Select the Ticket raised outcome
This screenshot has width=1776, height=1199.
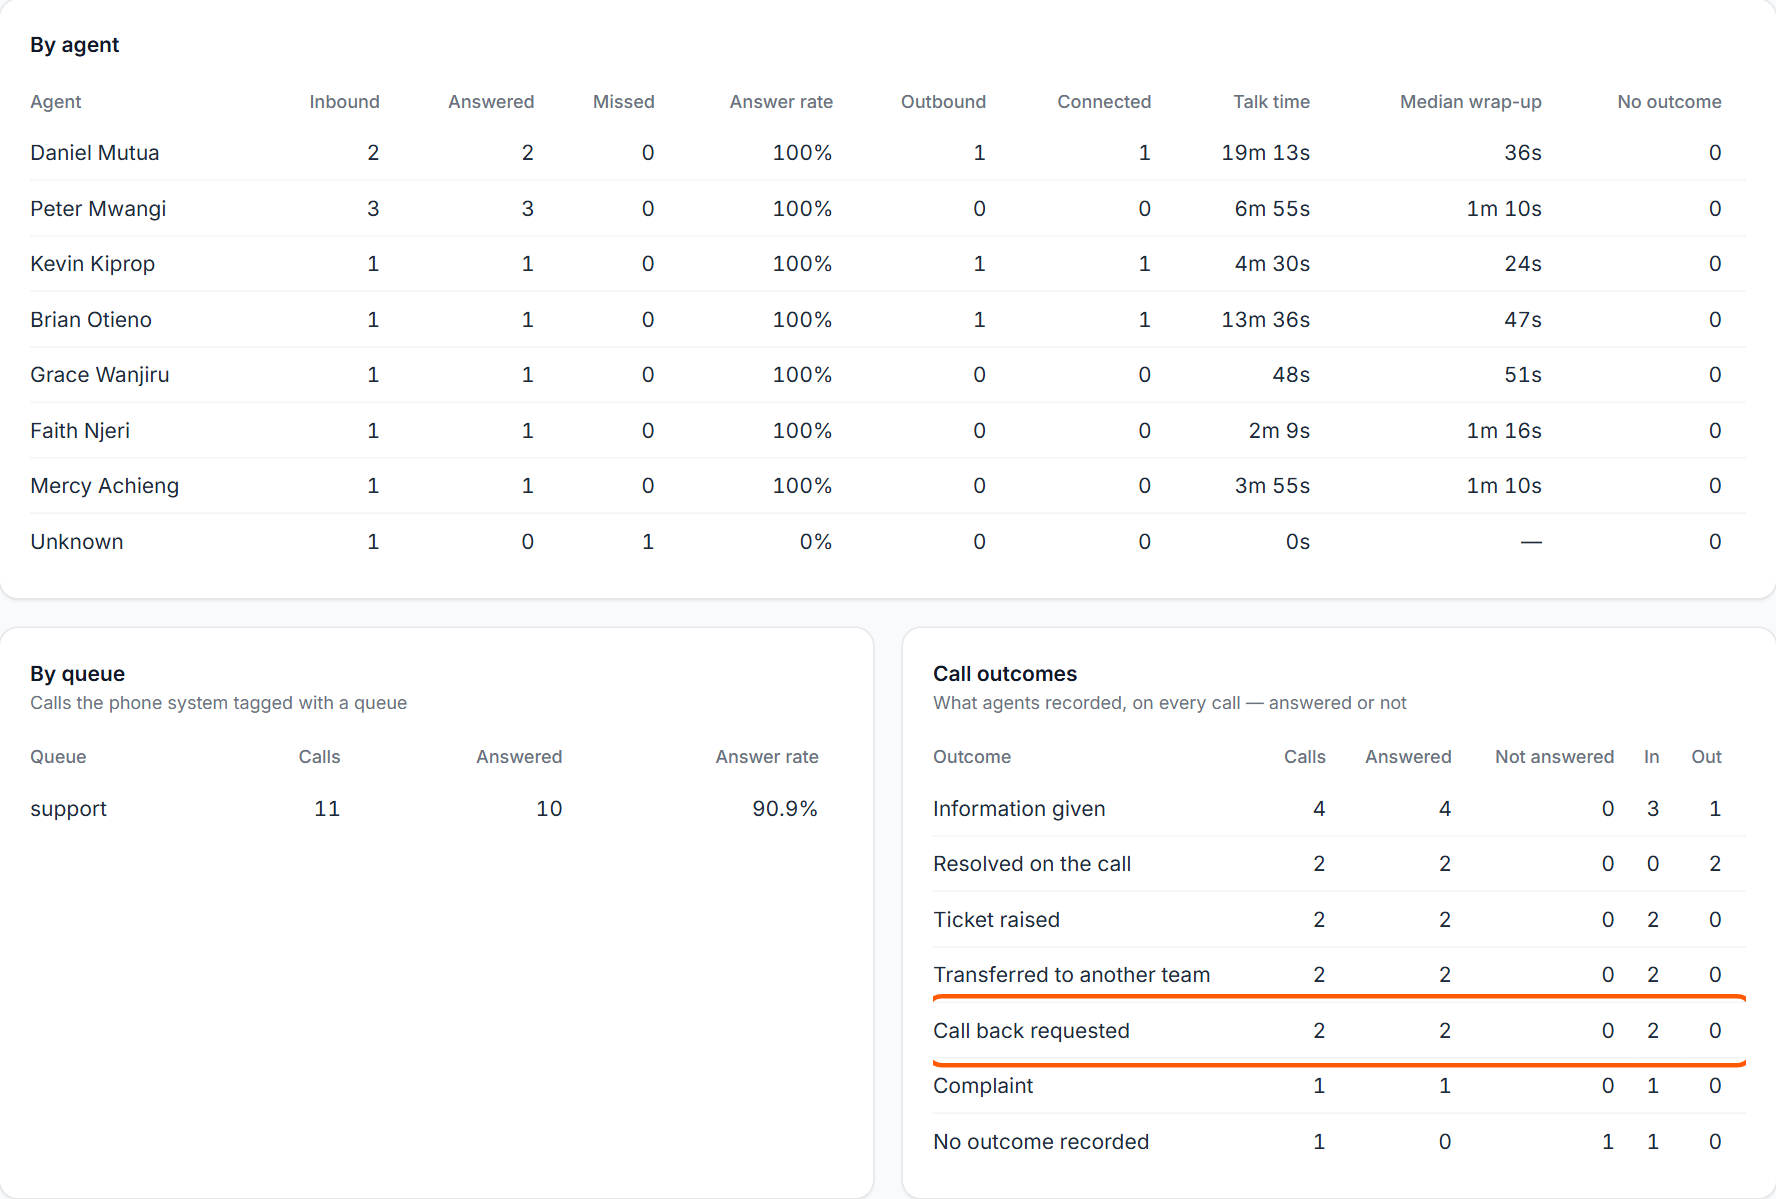click(x=996, y=920)
